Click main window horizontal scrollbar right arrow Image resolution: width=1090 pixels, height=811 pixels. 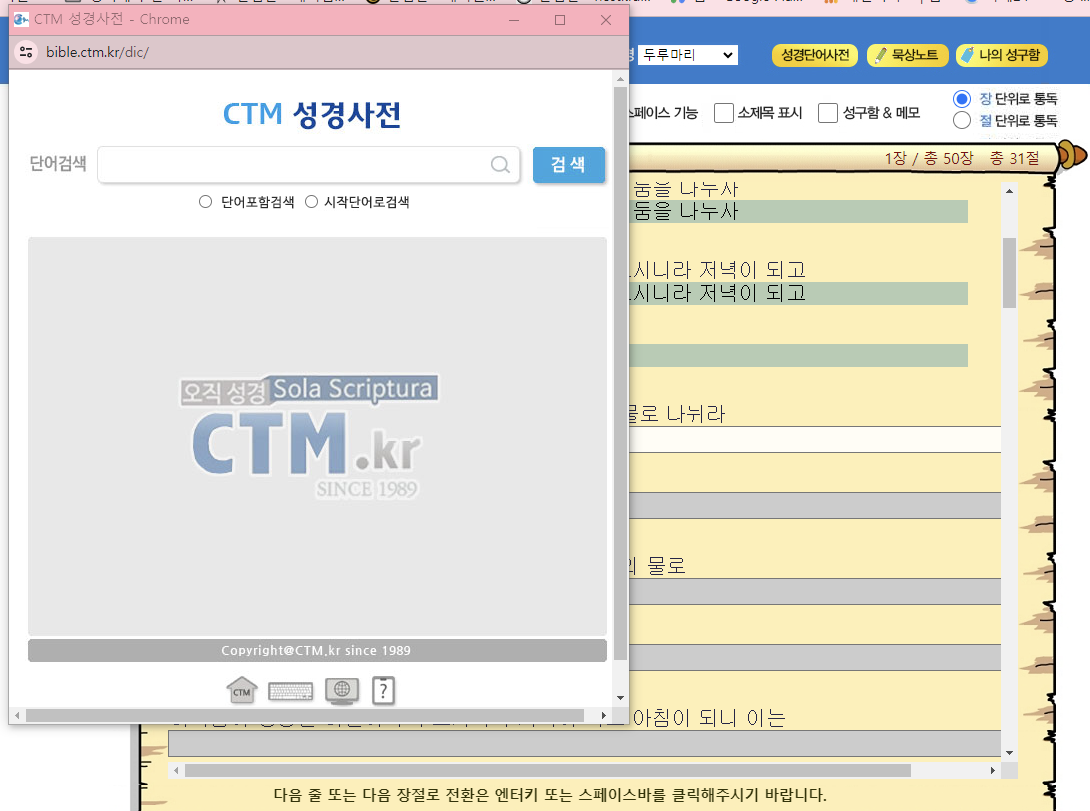pos(993,770)
